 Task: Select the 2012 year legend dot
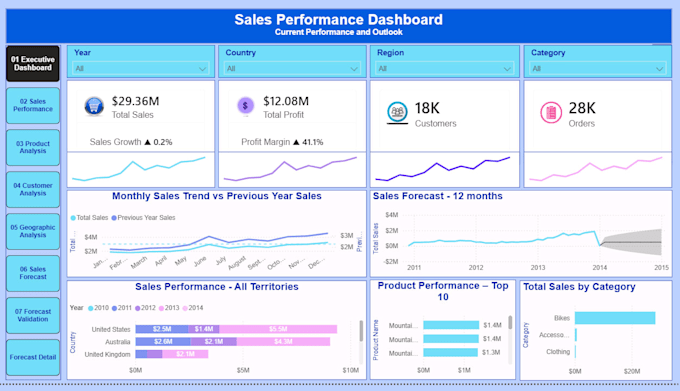(x=137, y=308)
